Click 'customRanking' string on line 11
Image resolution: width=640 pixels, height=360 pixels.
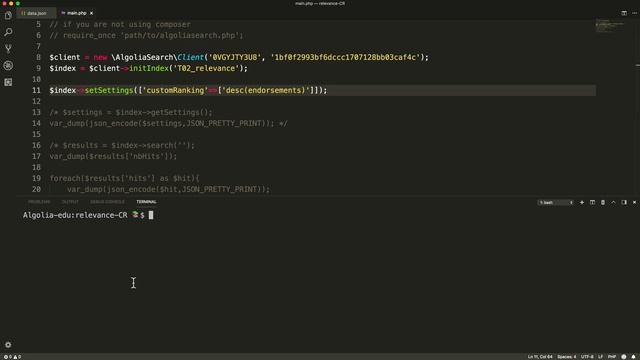pos(175,90)
